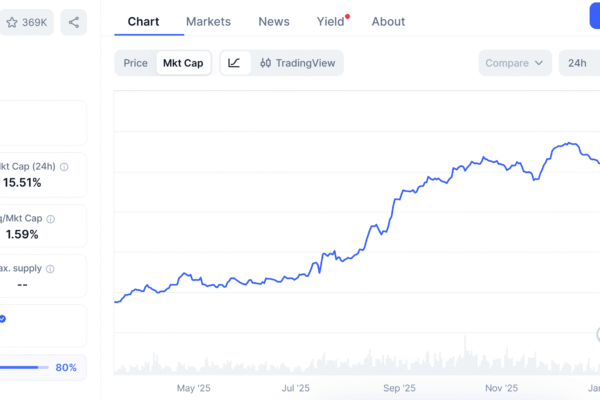Screen dimensions: 600x400
Task: Select the line chart style icon
Action: 234,63
